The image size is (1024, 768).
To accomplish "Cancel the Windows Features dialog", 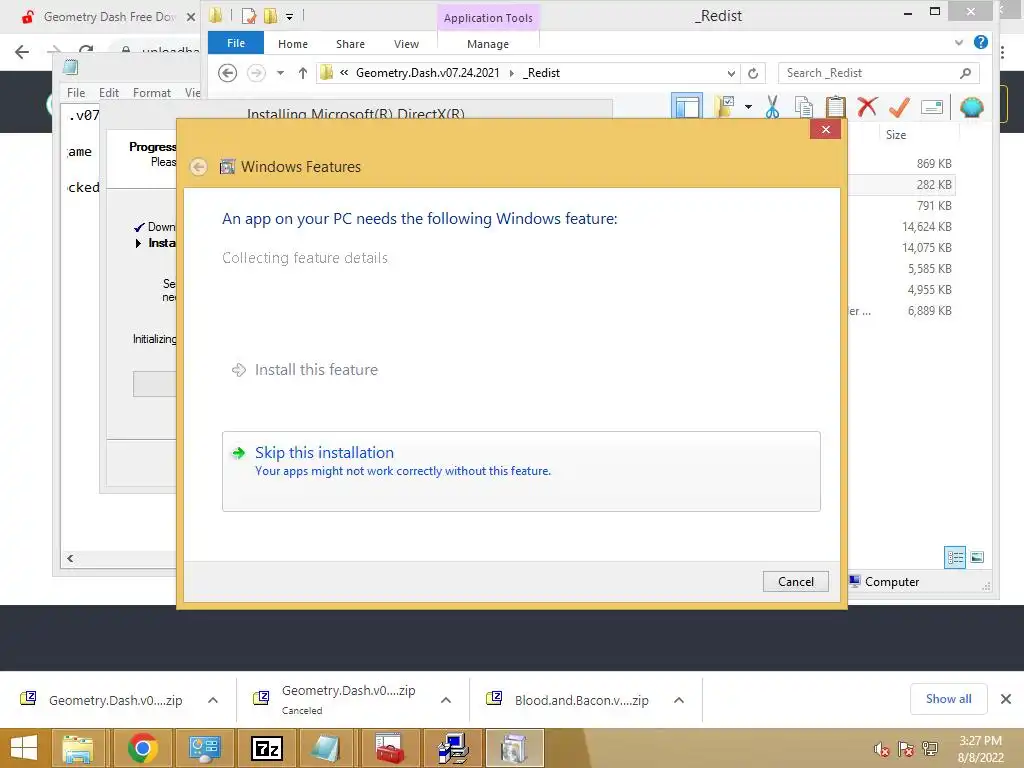I will (x=795, y=581).
